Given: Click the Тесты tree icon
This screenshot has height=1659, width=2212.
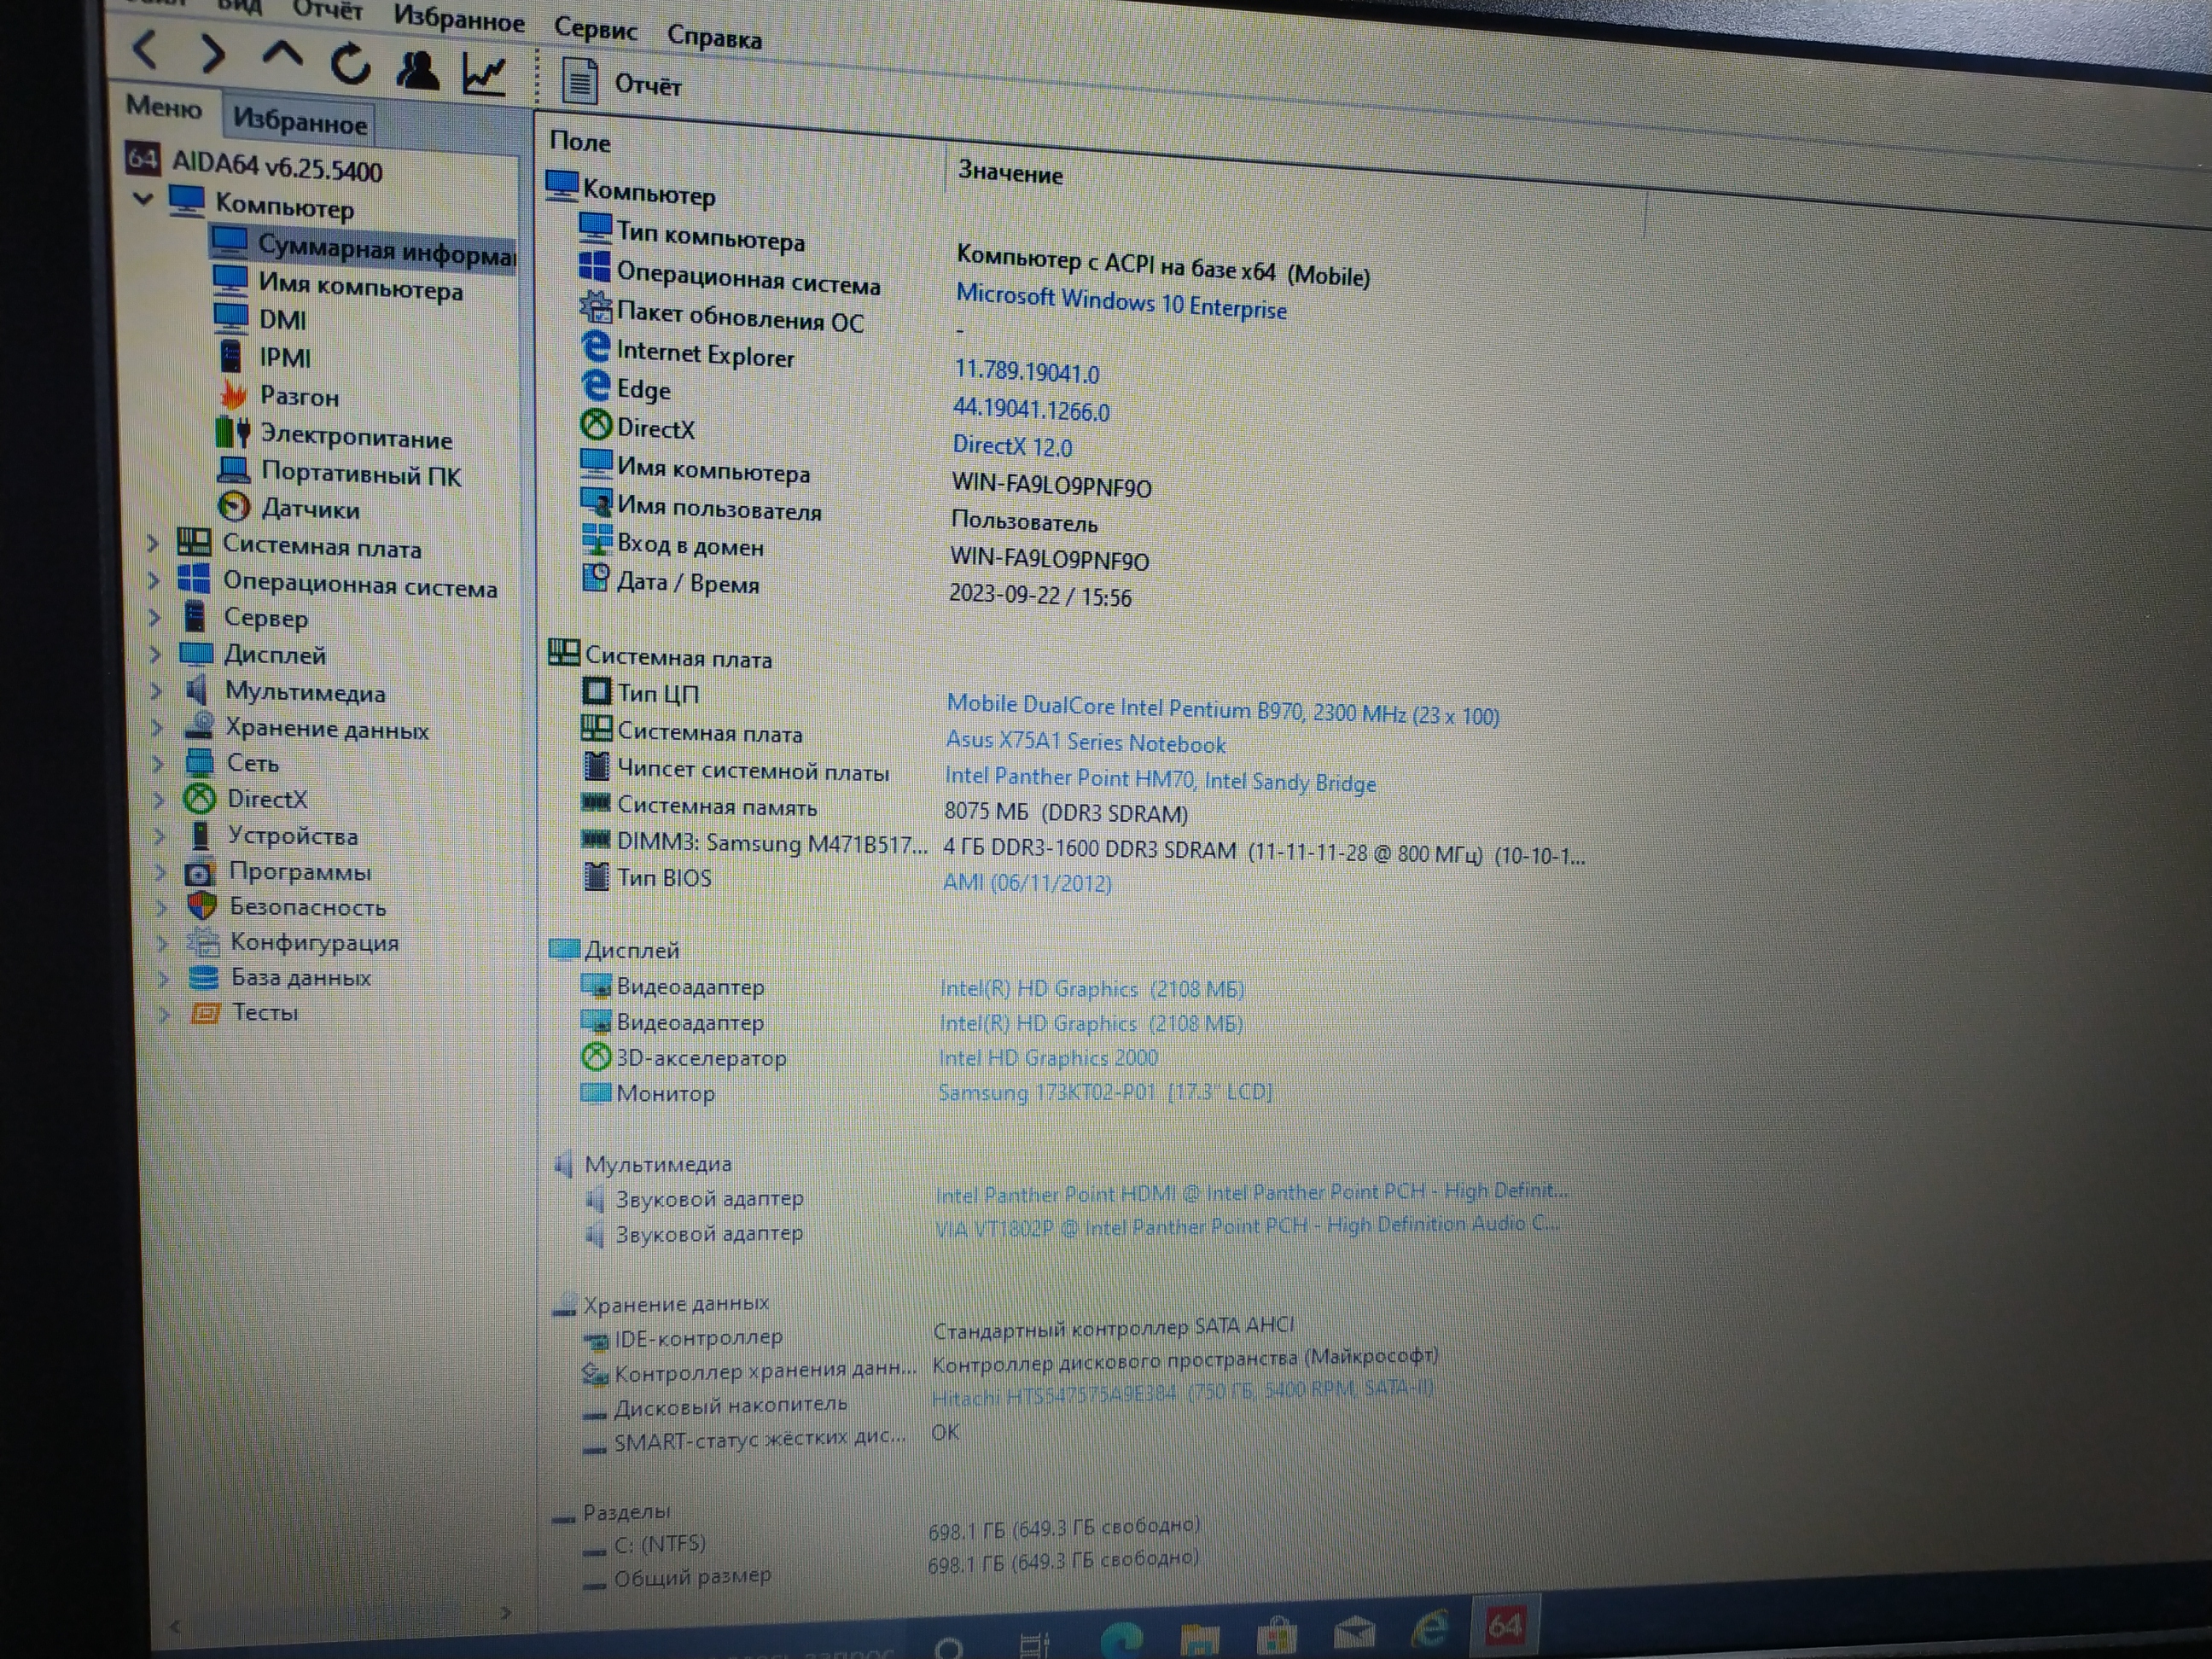Looking at the screenshot, I should coord(205,1013).
